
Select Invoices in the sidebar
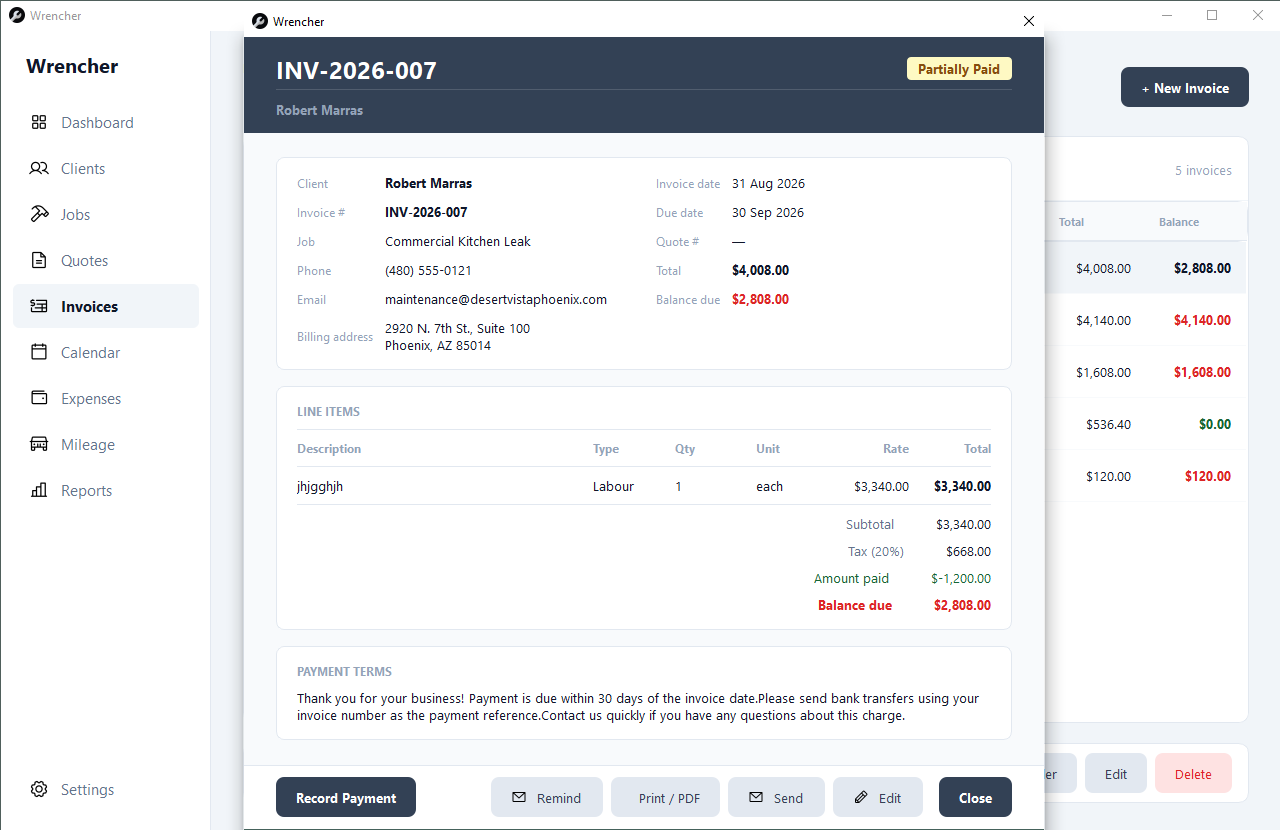(x=106, y=307)
